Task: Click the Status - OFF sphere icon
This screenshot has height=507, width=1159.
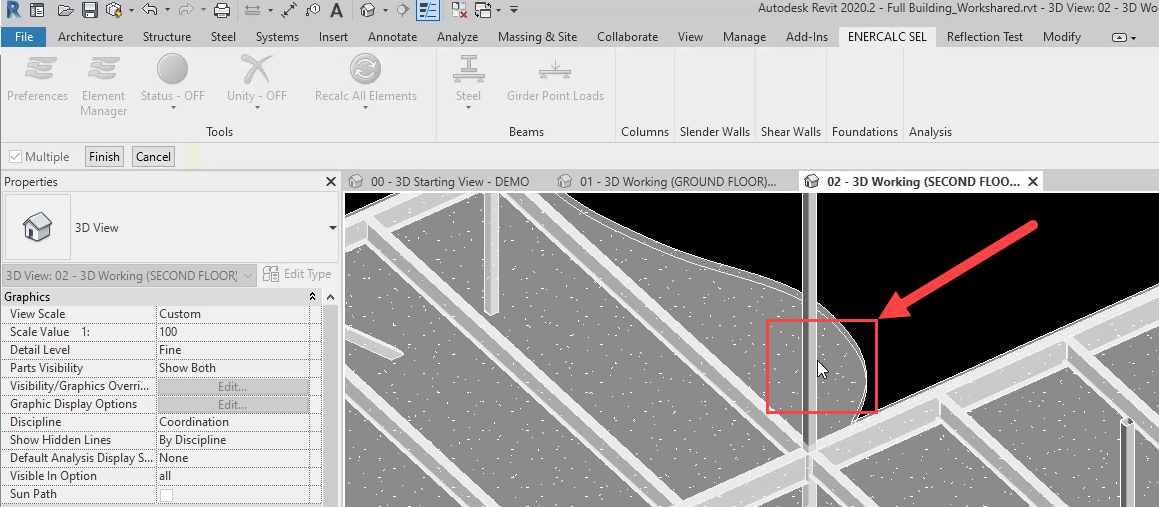Action: click(x=172, y=70)
